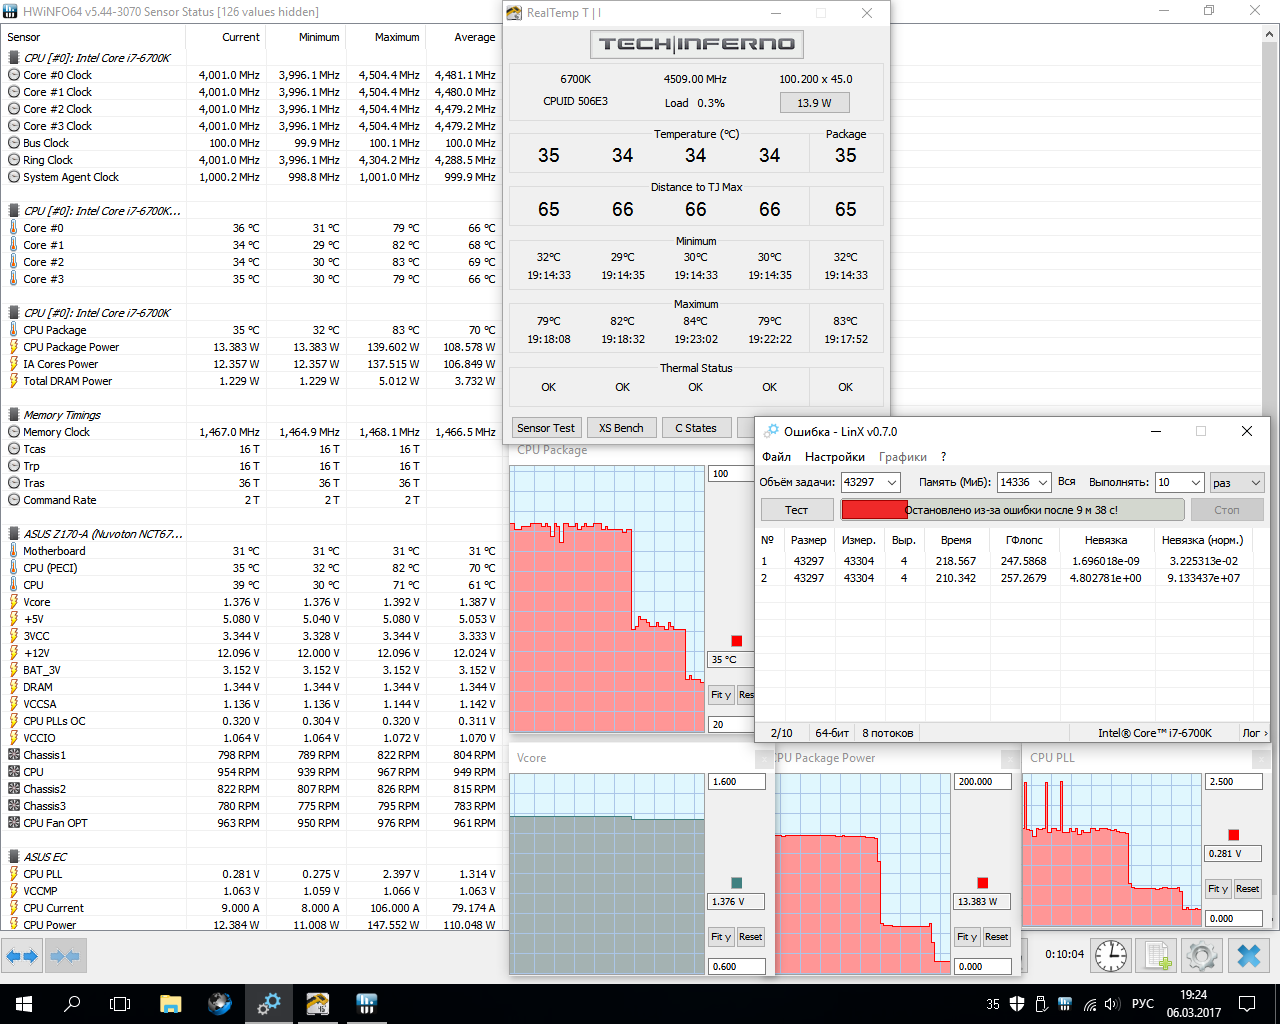Click the Average column header in HWiNFO
Image resolution: width=1280 pixels, height=1024 pixels.
coord(464,37)
